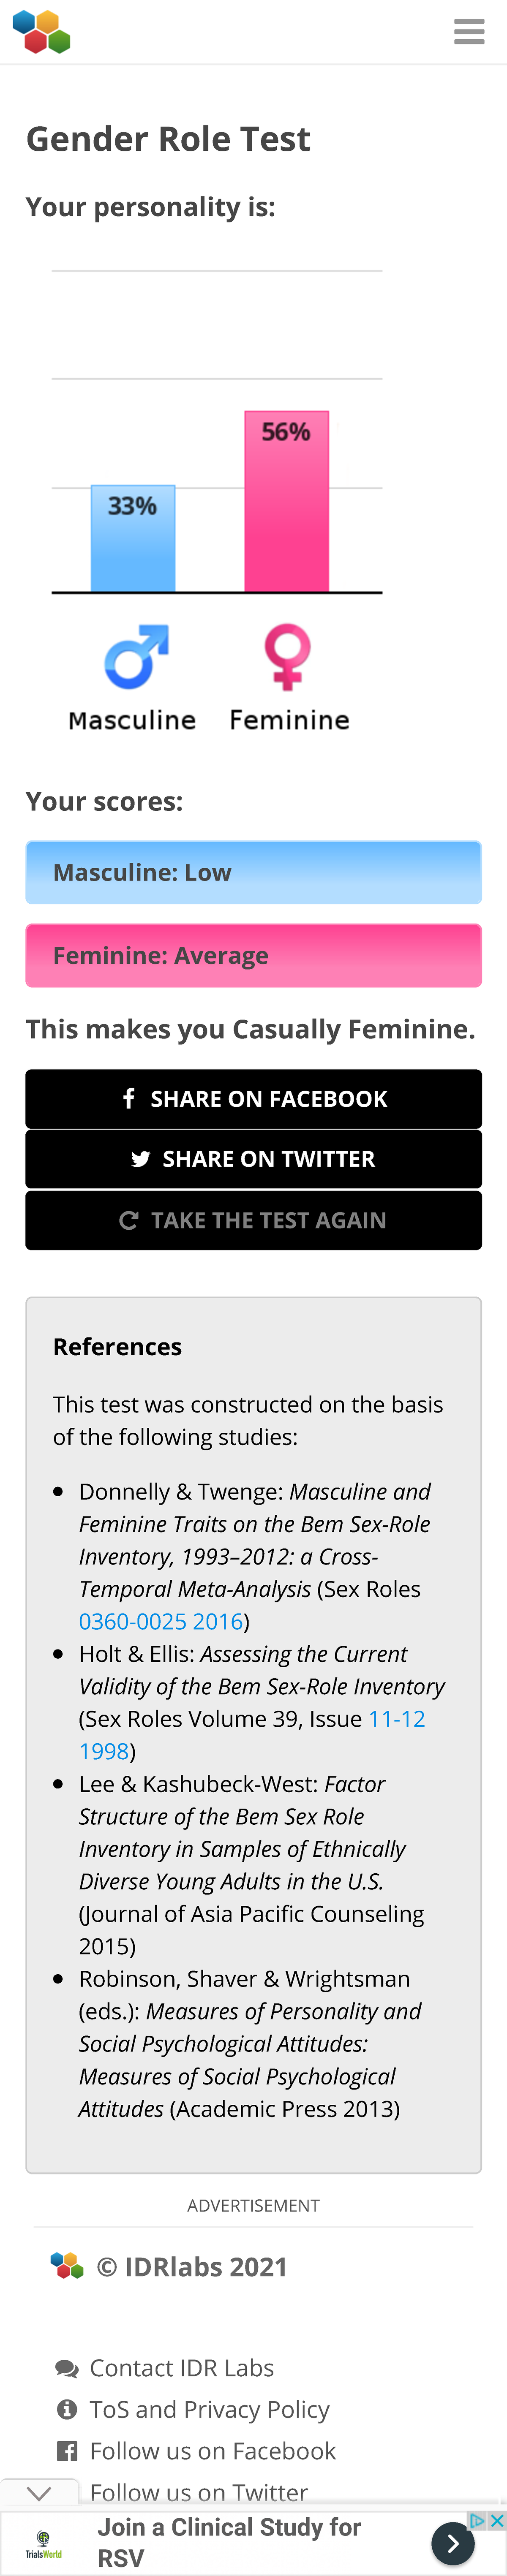Screen dimensions: 507x2576
Task: Click the IDRlabs logo in header
Action: [x=41, y=32]
